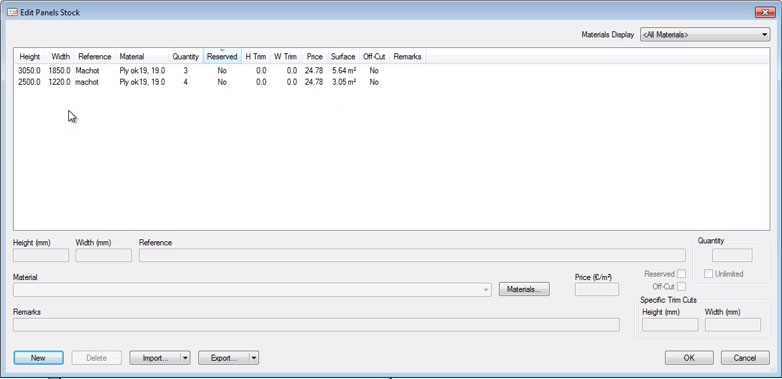This screenshot has width=782, height=379.
Task: Sort by the Quantity column header
Action: pyautogui.click(x=186, y=56)
